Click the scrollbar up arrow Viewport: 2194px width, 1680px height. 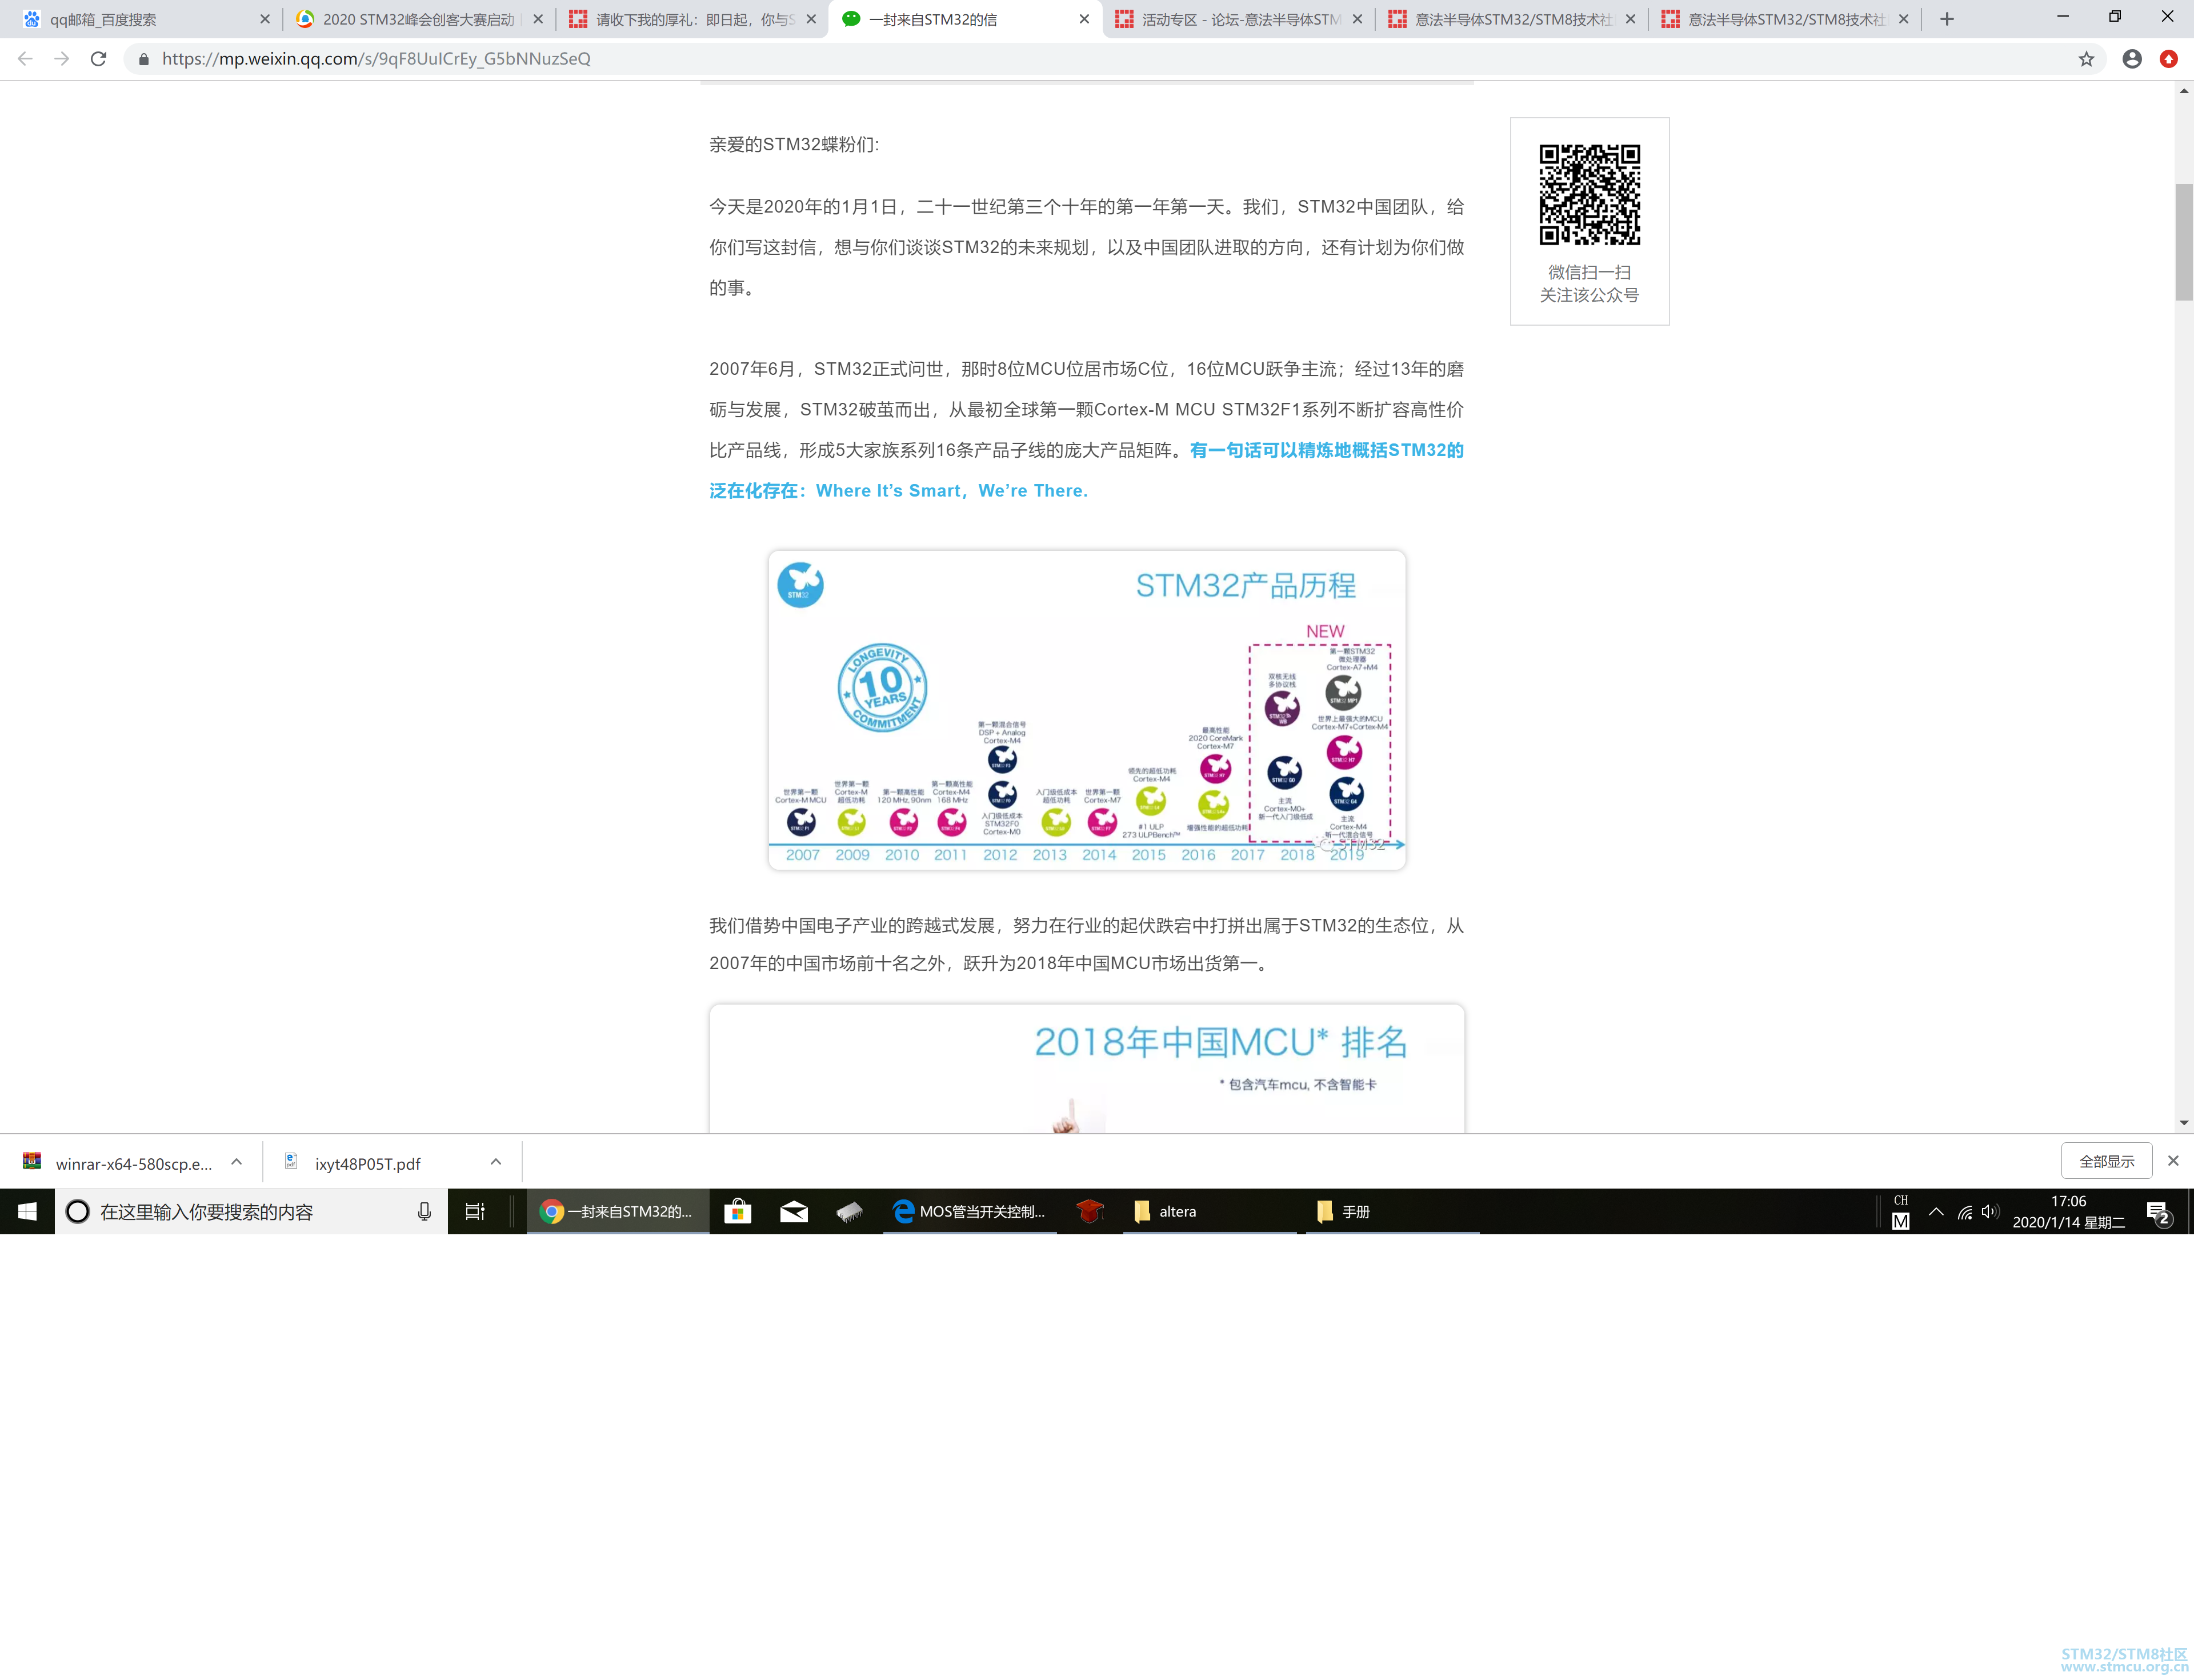[2184, 91]
